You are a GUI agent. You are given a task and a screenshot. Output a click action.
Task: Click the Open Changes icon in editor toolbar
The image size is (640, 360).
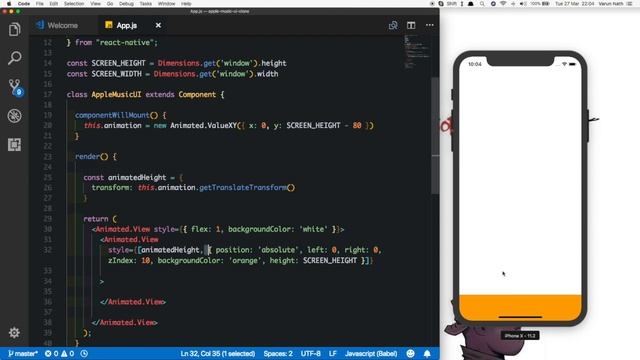(393, 25)
